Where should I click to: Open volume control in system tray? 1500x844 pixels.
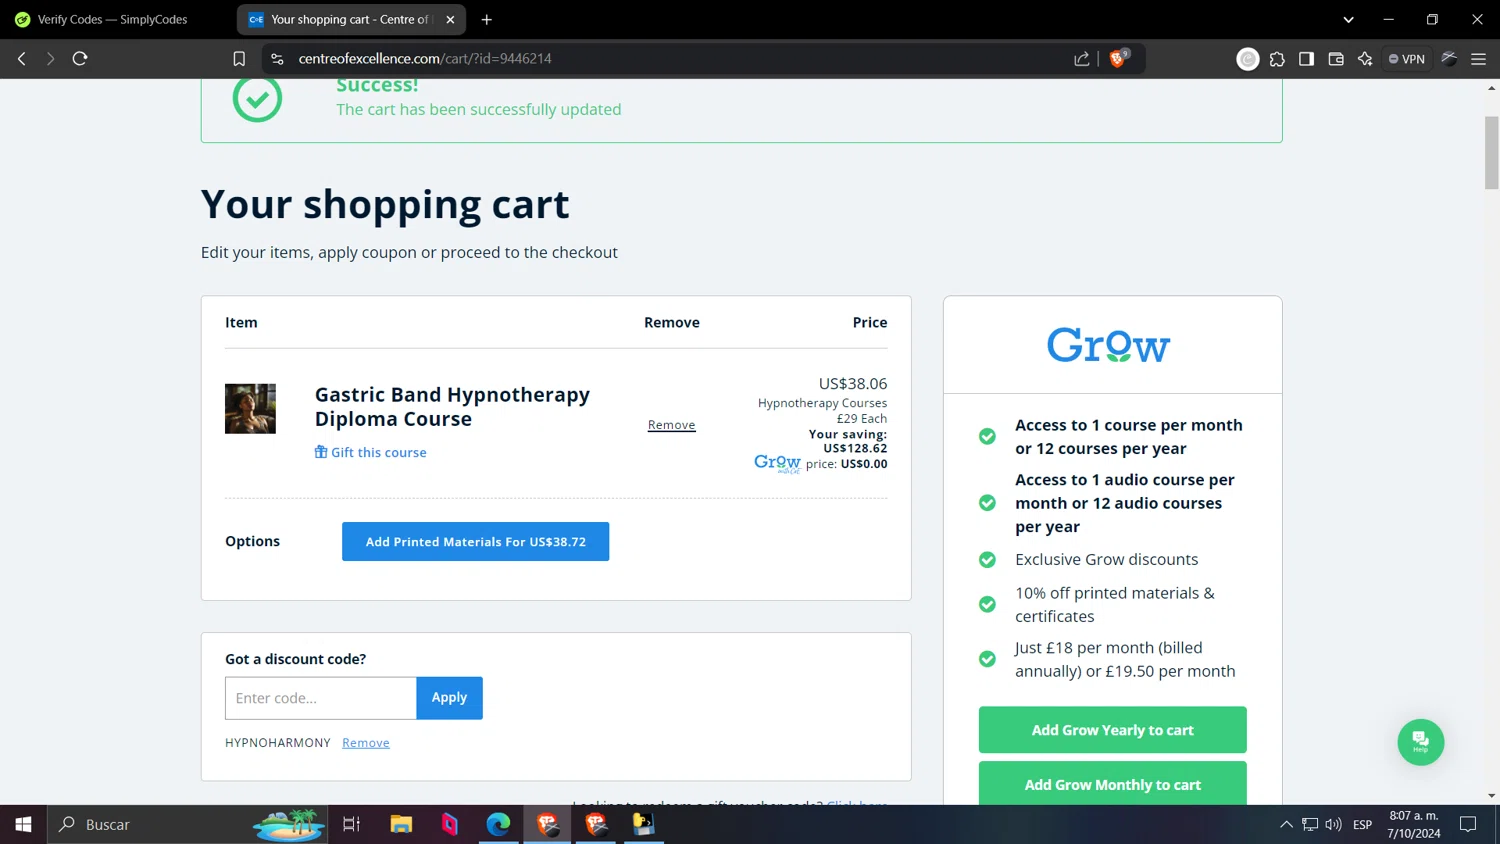[1333, 825]
